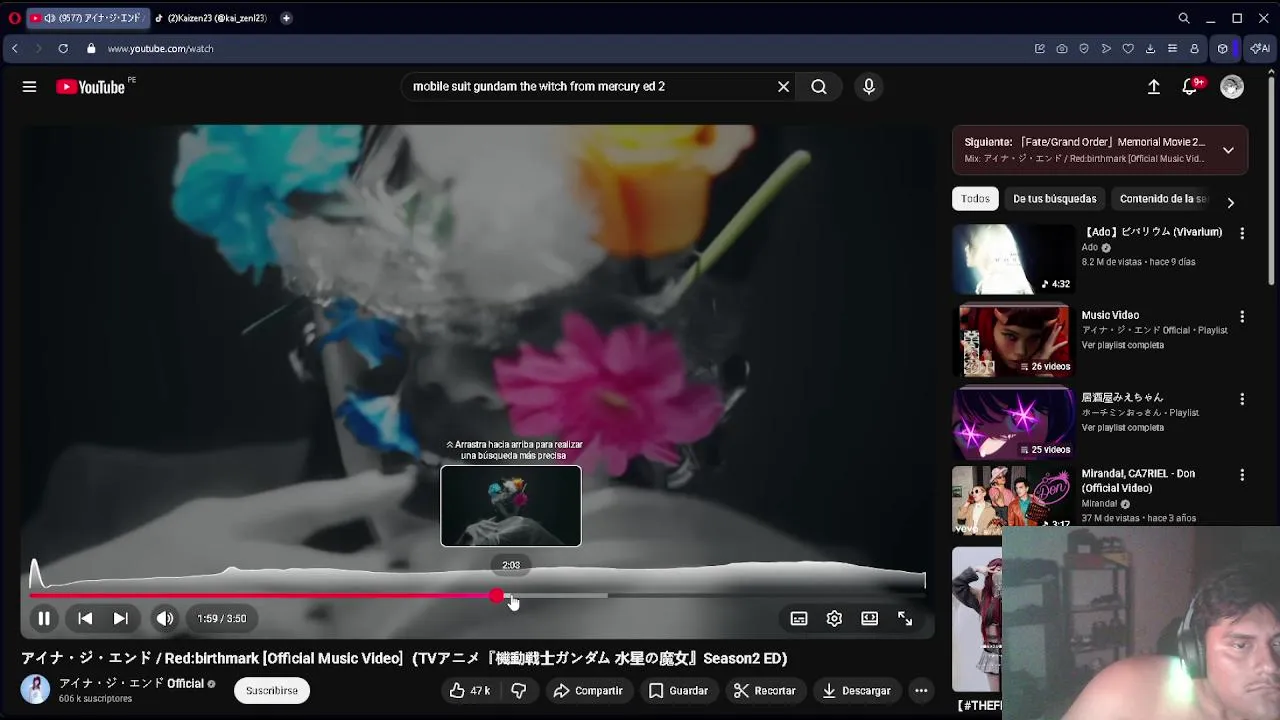
Task: Open the bookmark heart icon
Action: [1128, 48]
